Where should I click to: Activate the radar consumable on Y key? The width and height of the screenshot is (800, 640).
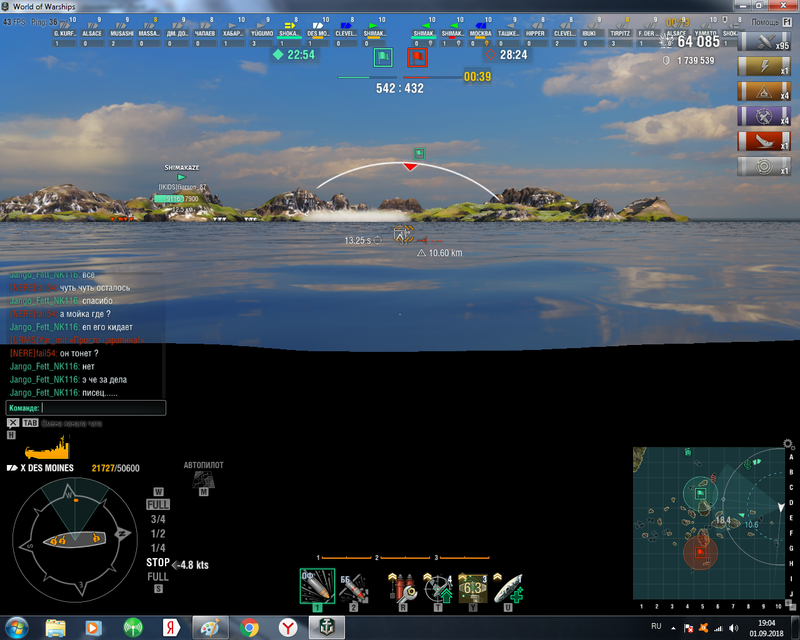pyautogui.click(x=472, y=586)
